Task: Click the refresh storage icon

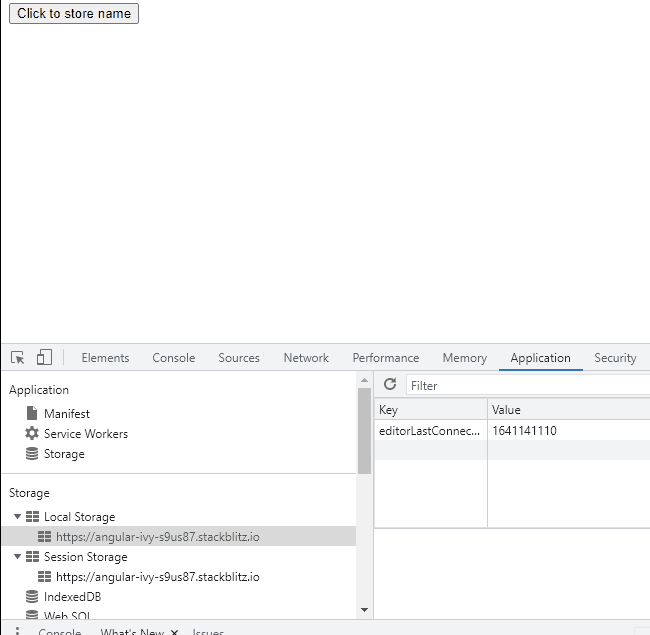Action: coord(390,385)
